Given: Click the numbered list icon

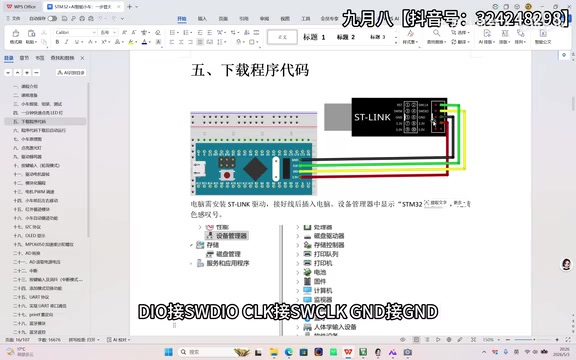Looking at the screenshot, I should pos(186,33).
